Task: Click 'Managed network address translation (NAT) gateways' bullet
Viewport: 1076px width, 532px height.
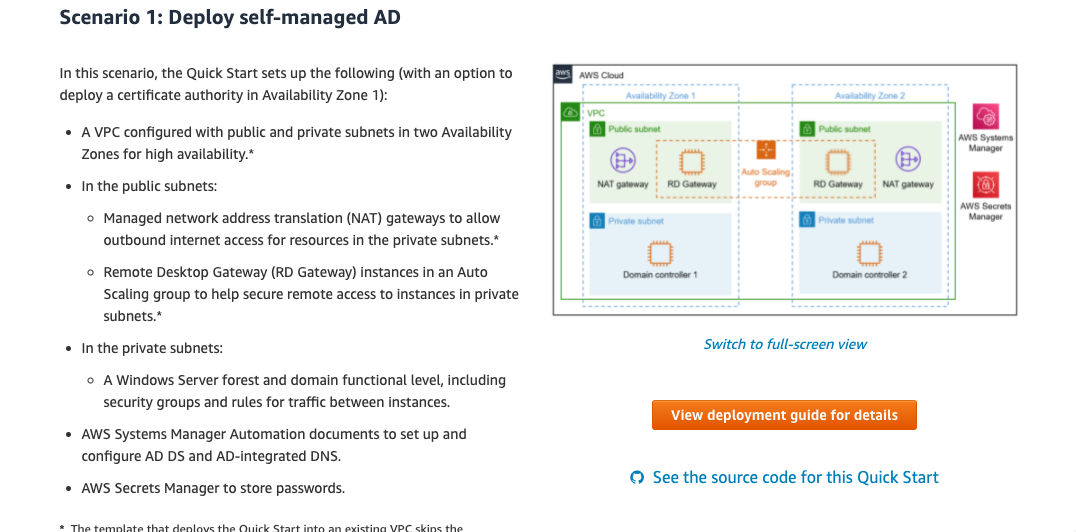Action: pyautogui.click(x=302, y=229)
